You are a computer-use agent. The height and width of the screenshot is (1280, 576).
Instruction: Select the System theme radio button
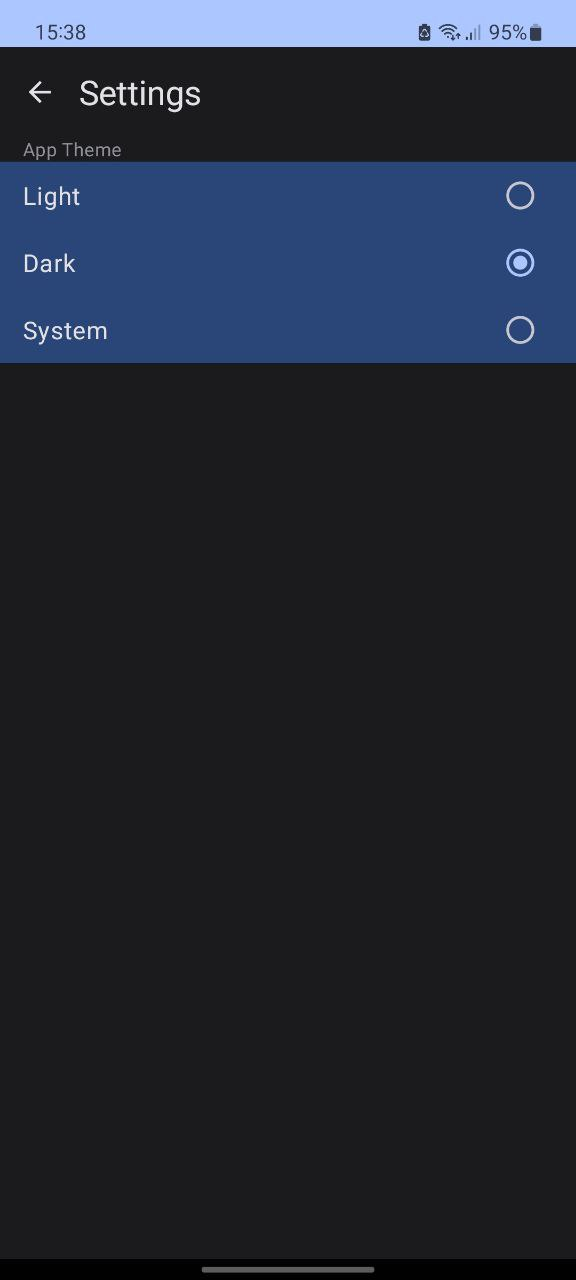coord(520,330)
